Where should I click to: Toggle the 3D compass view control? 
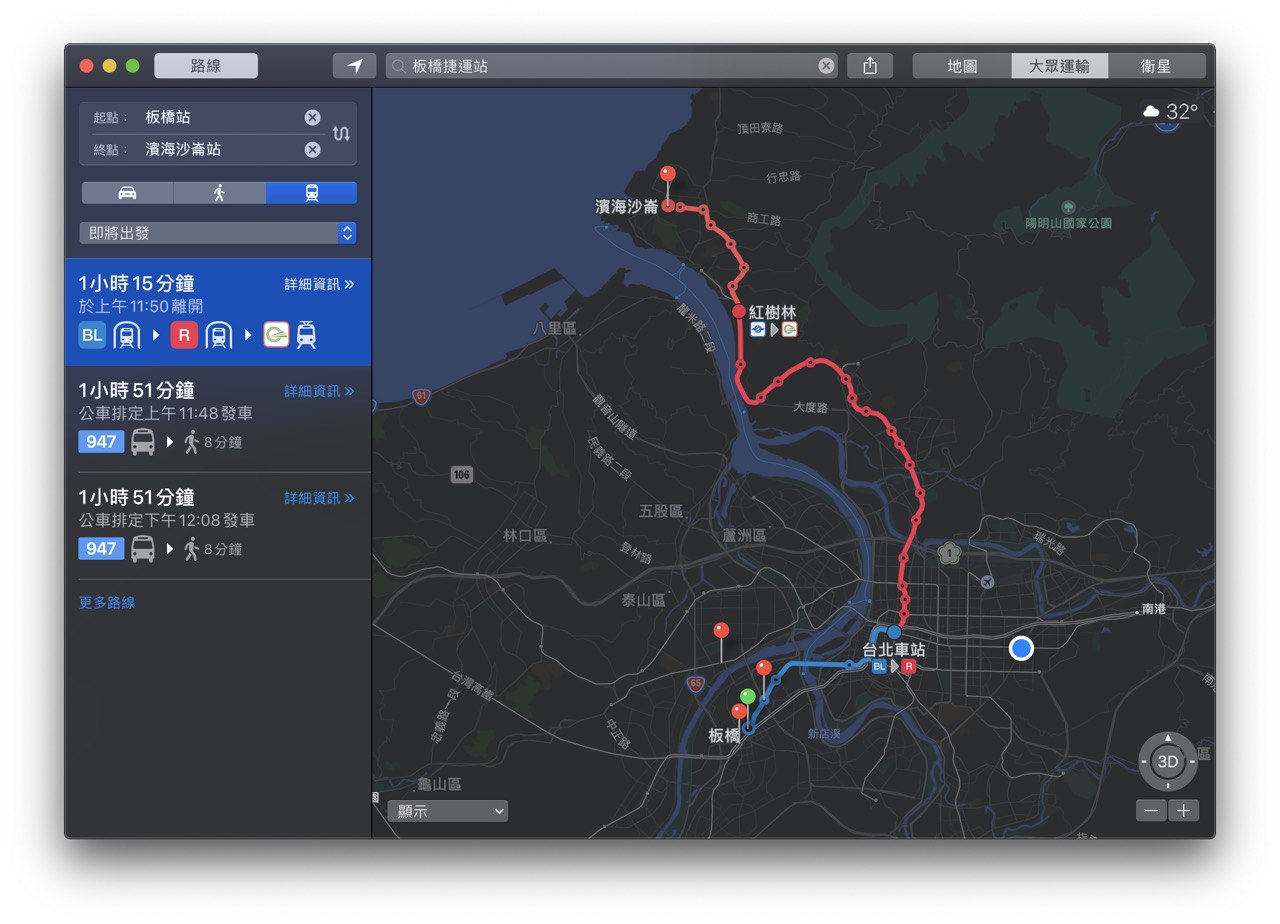pyautogui.click(x=1167, y=761)
